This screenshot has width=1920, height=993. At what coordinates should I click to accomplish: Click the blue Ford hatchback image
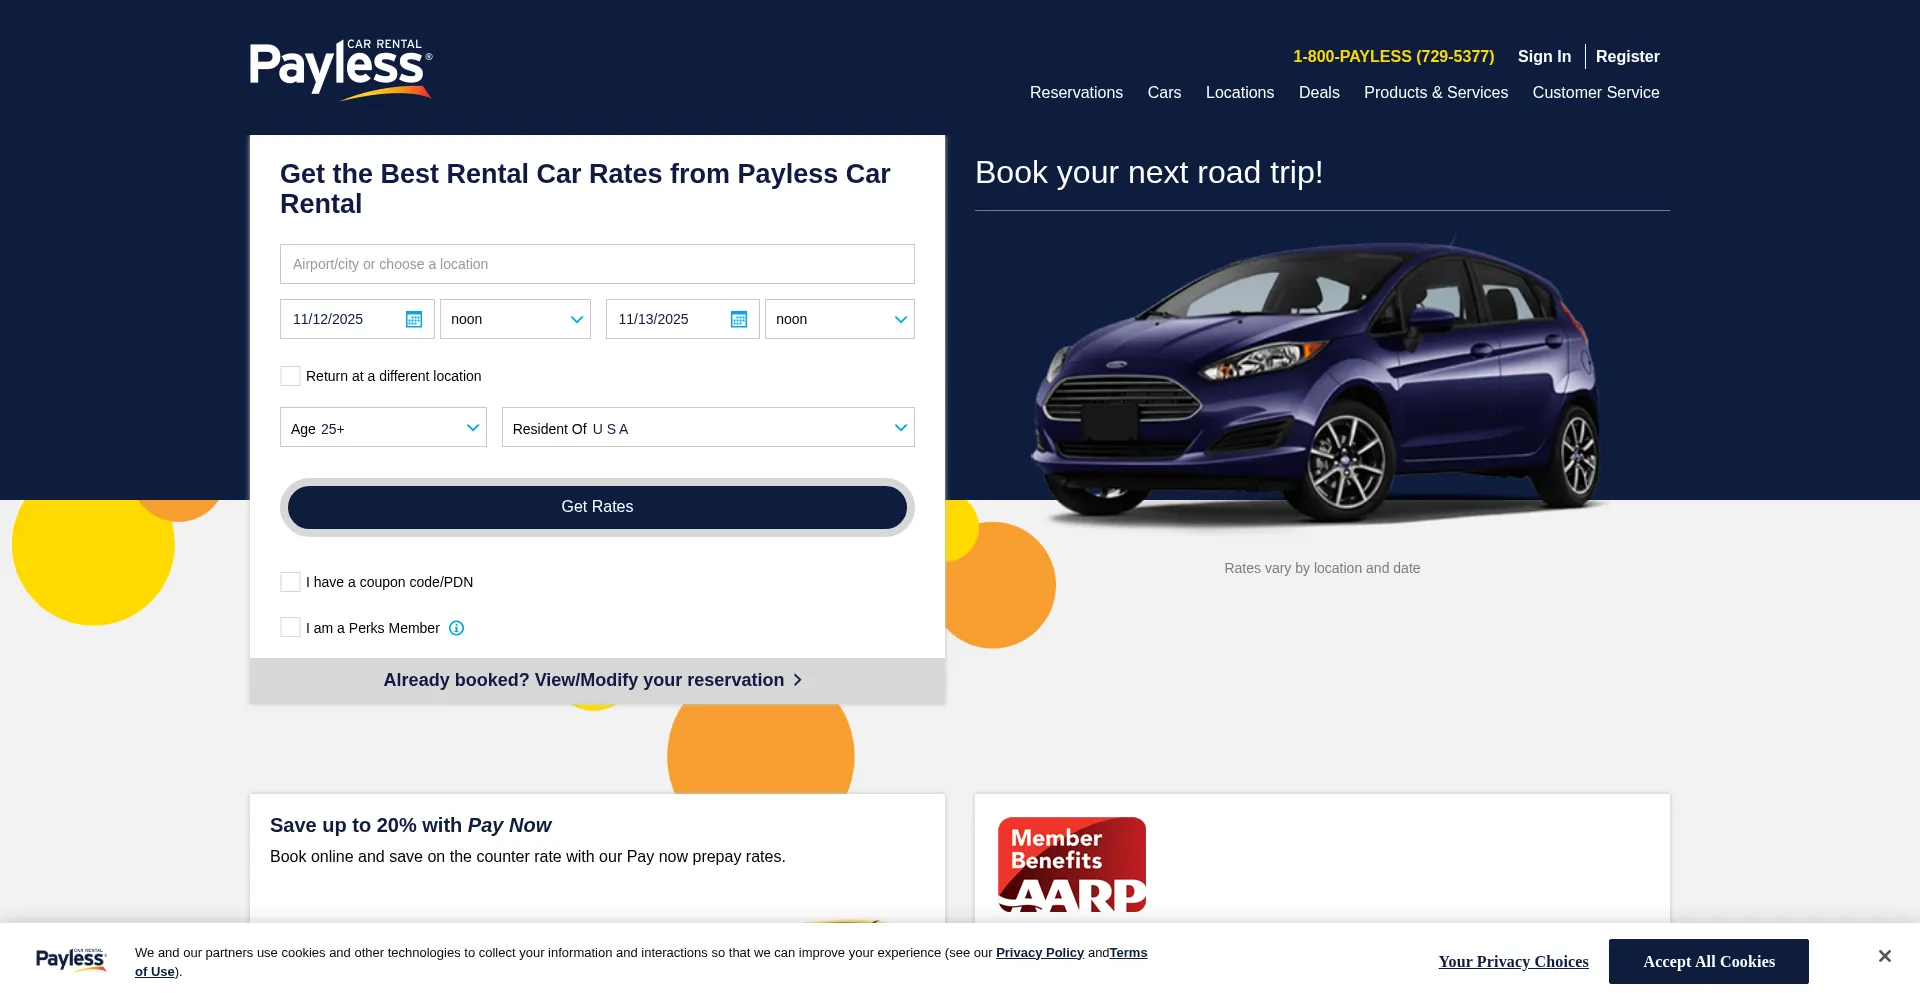pyautogui.click(x=1318, y=385)
